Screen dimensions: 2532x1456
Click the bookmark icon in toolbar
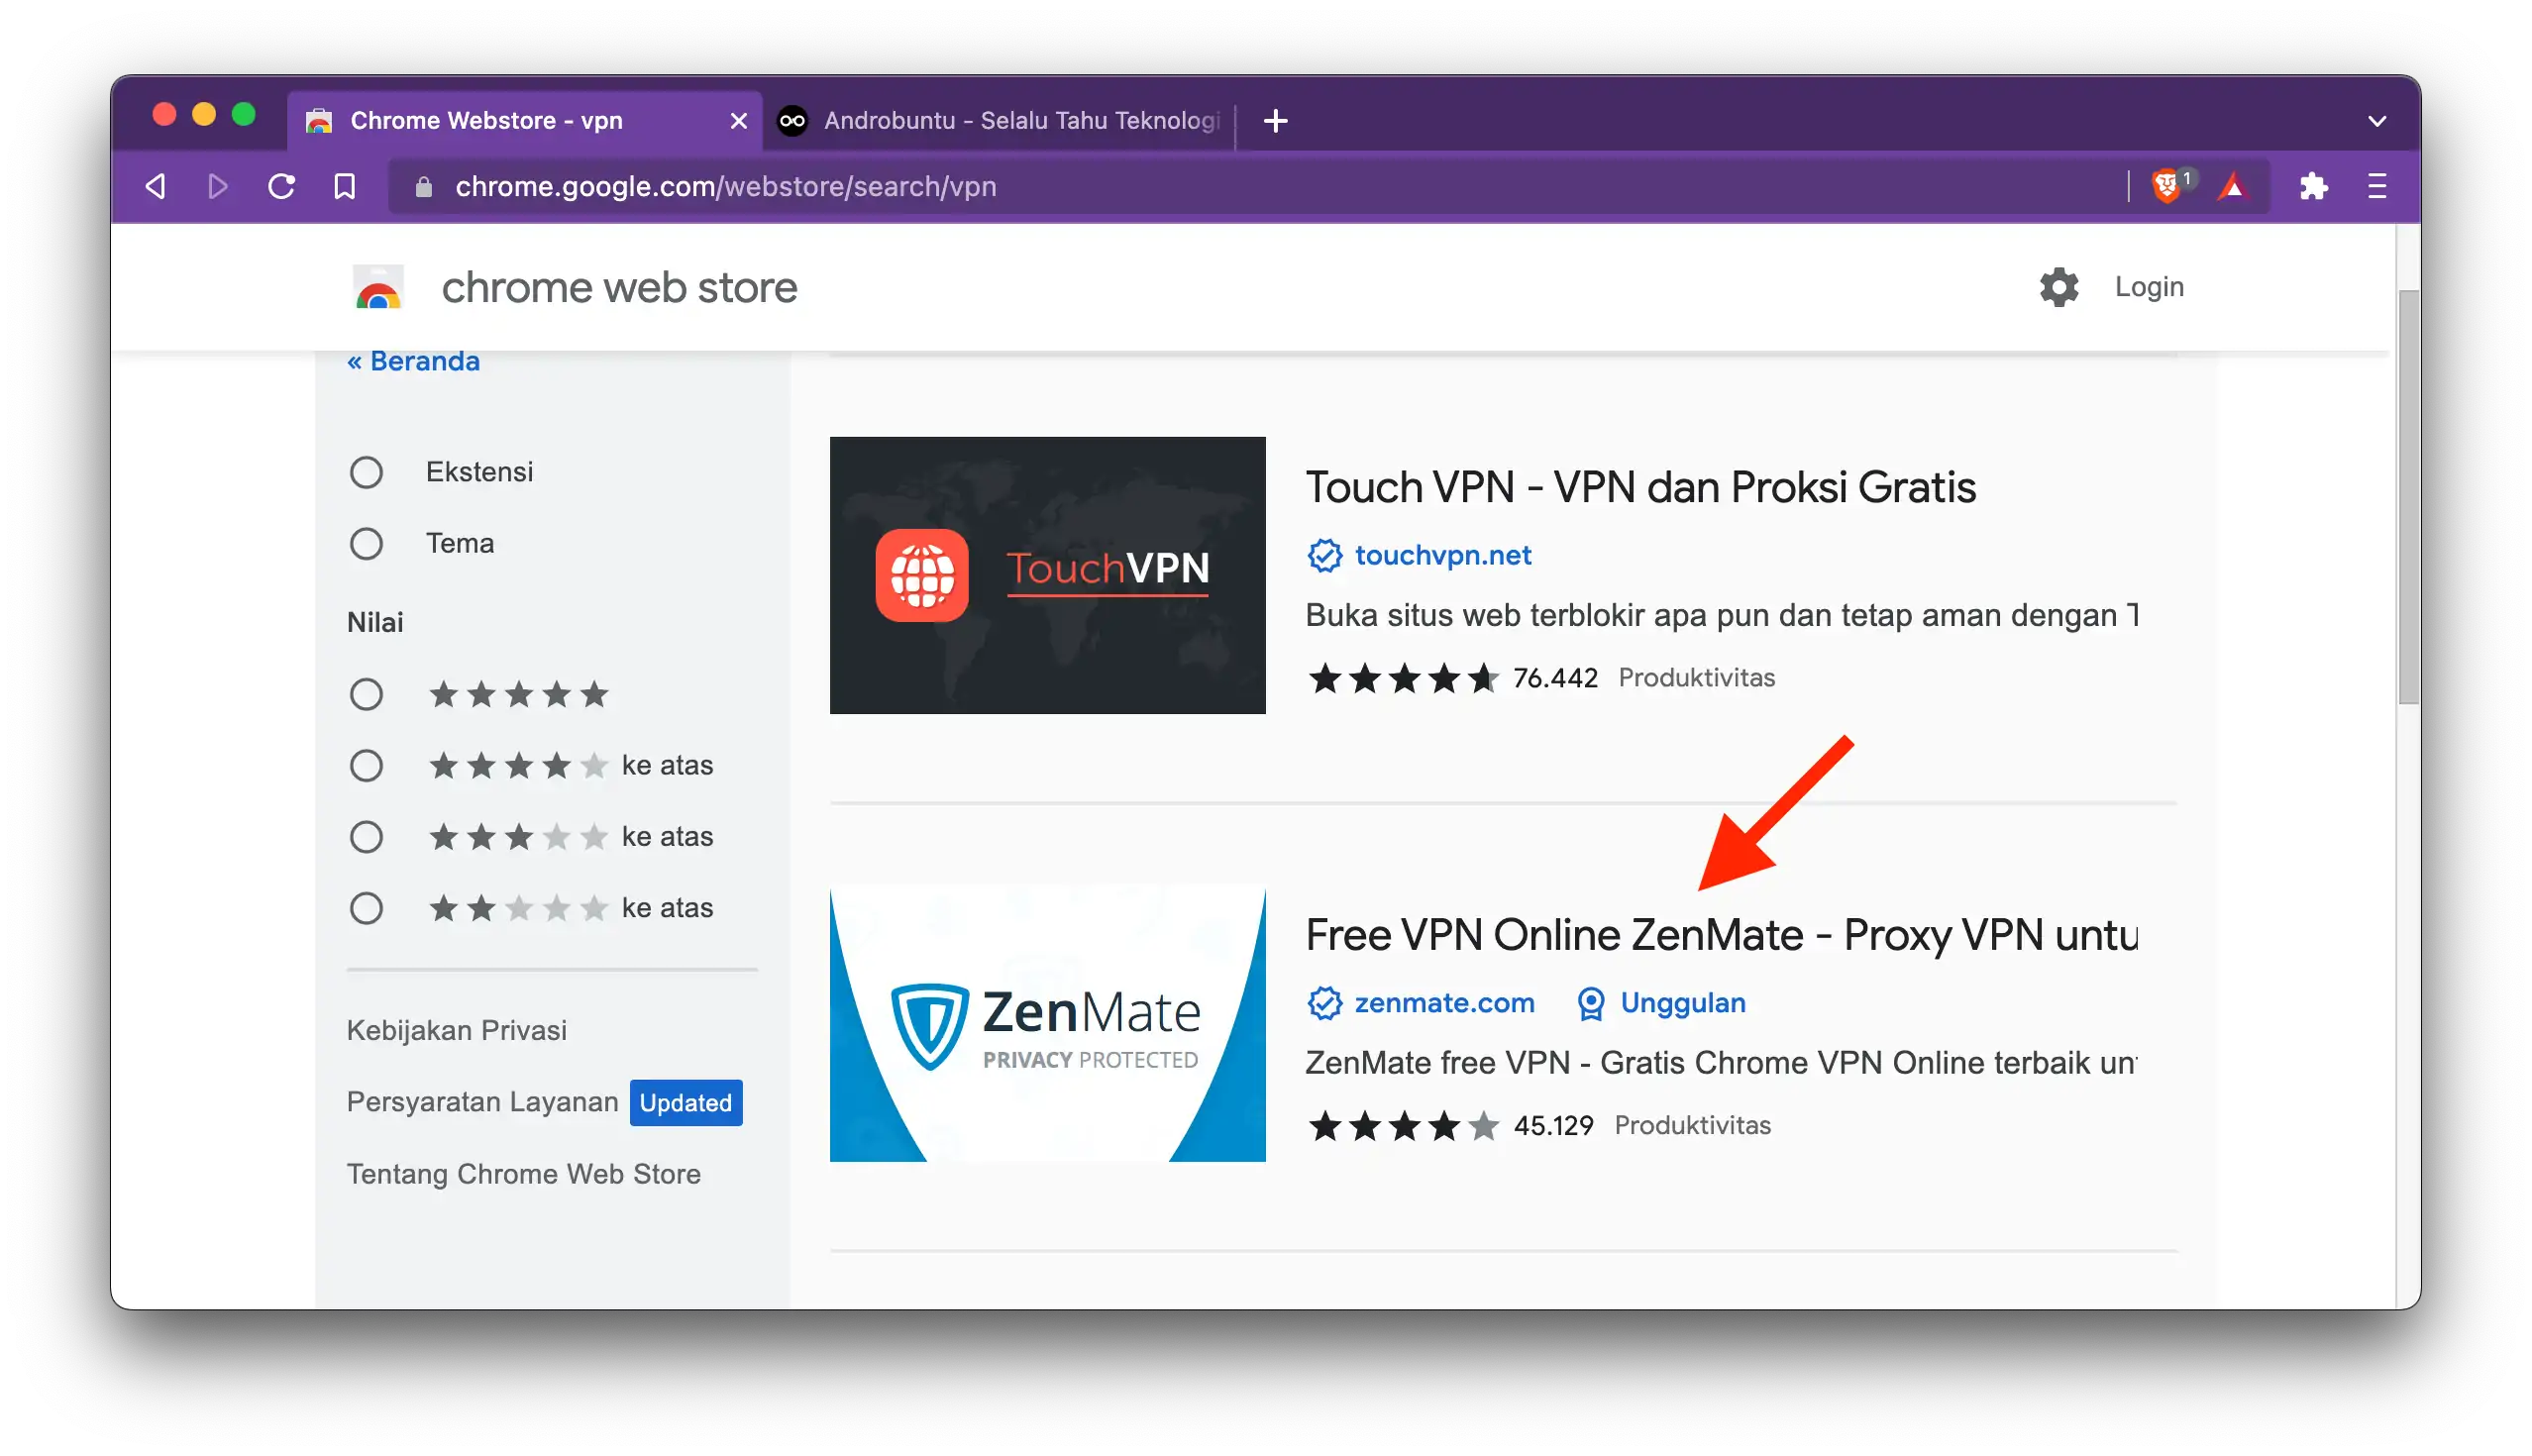(343, 186)
